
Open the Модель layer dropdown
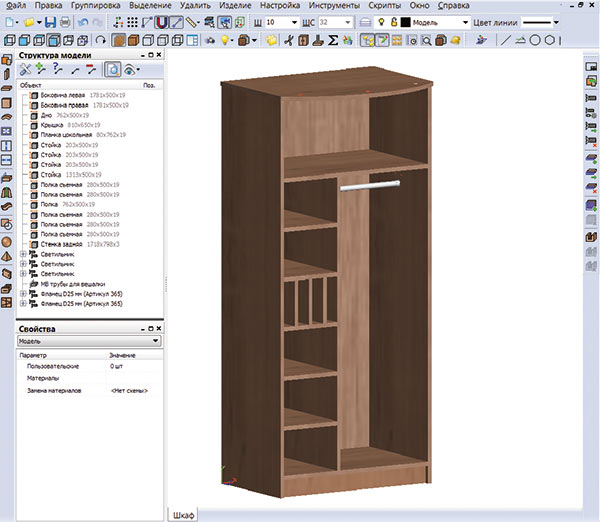pyautogui.click(x=464, y=22)
